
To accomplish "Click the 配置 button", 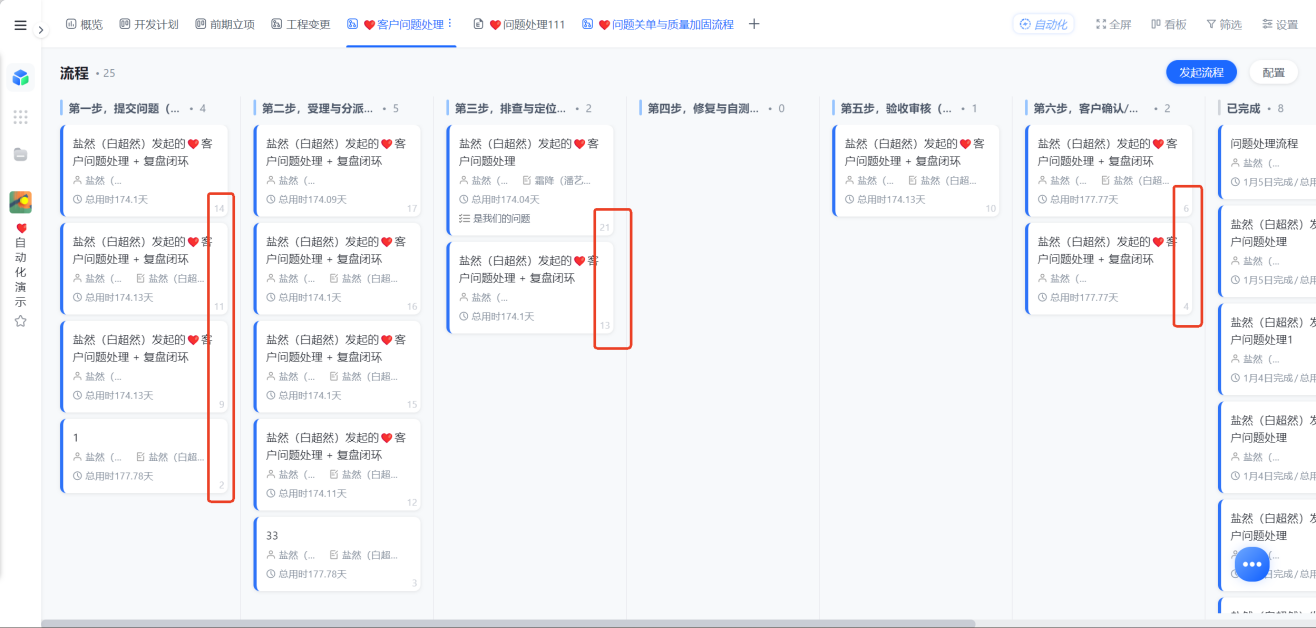I will point(1274,72).
